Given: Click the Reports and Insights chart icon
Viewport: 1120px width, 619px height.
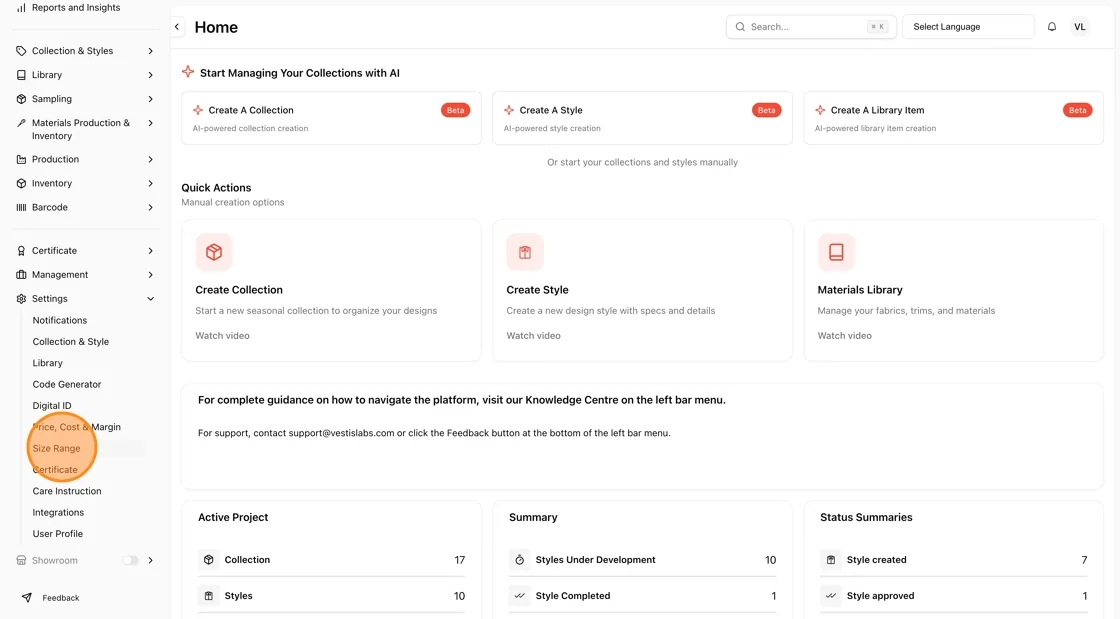Looking at the screenshot, I should 21,8.
